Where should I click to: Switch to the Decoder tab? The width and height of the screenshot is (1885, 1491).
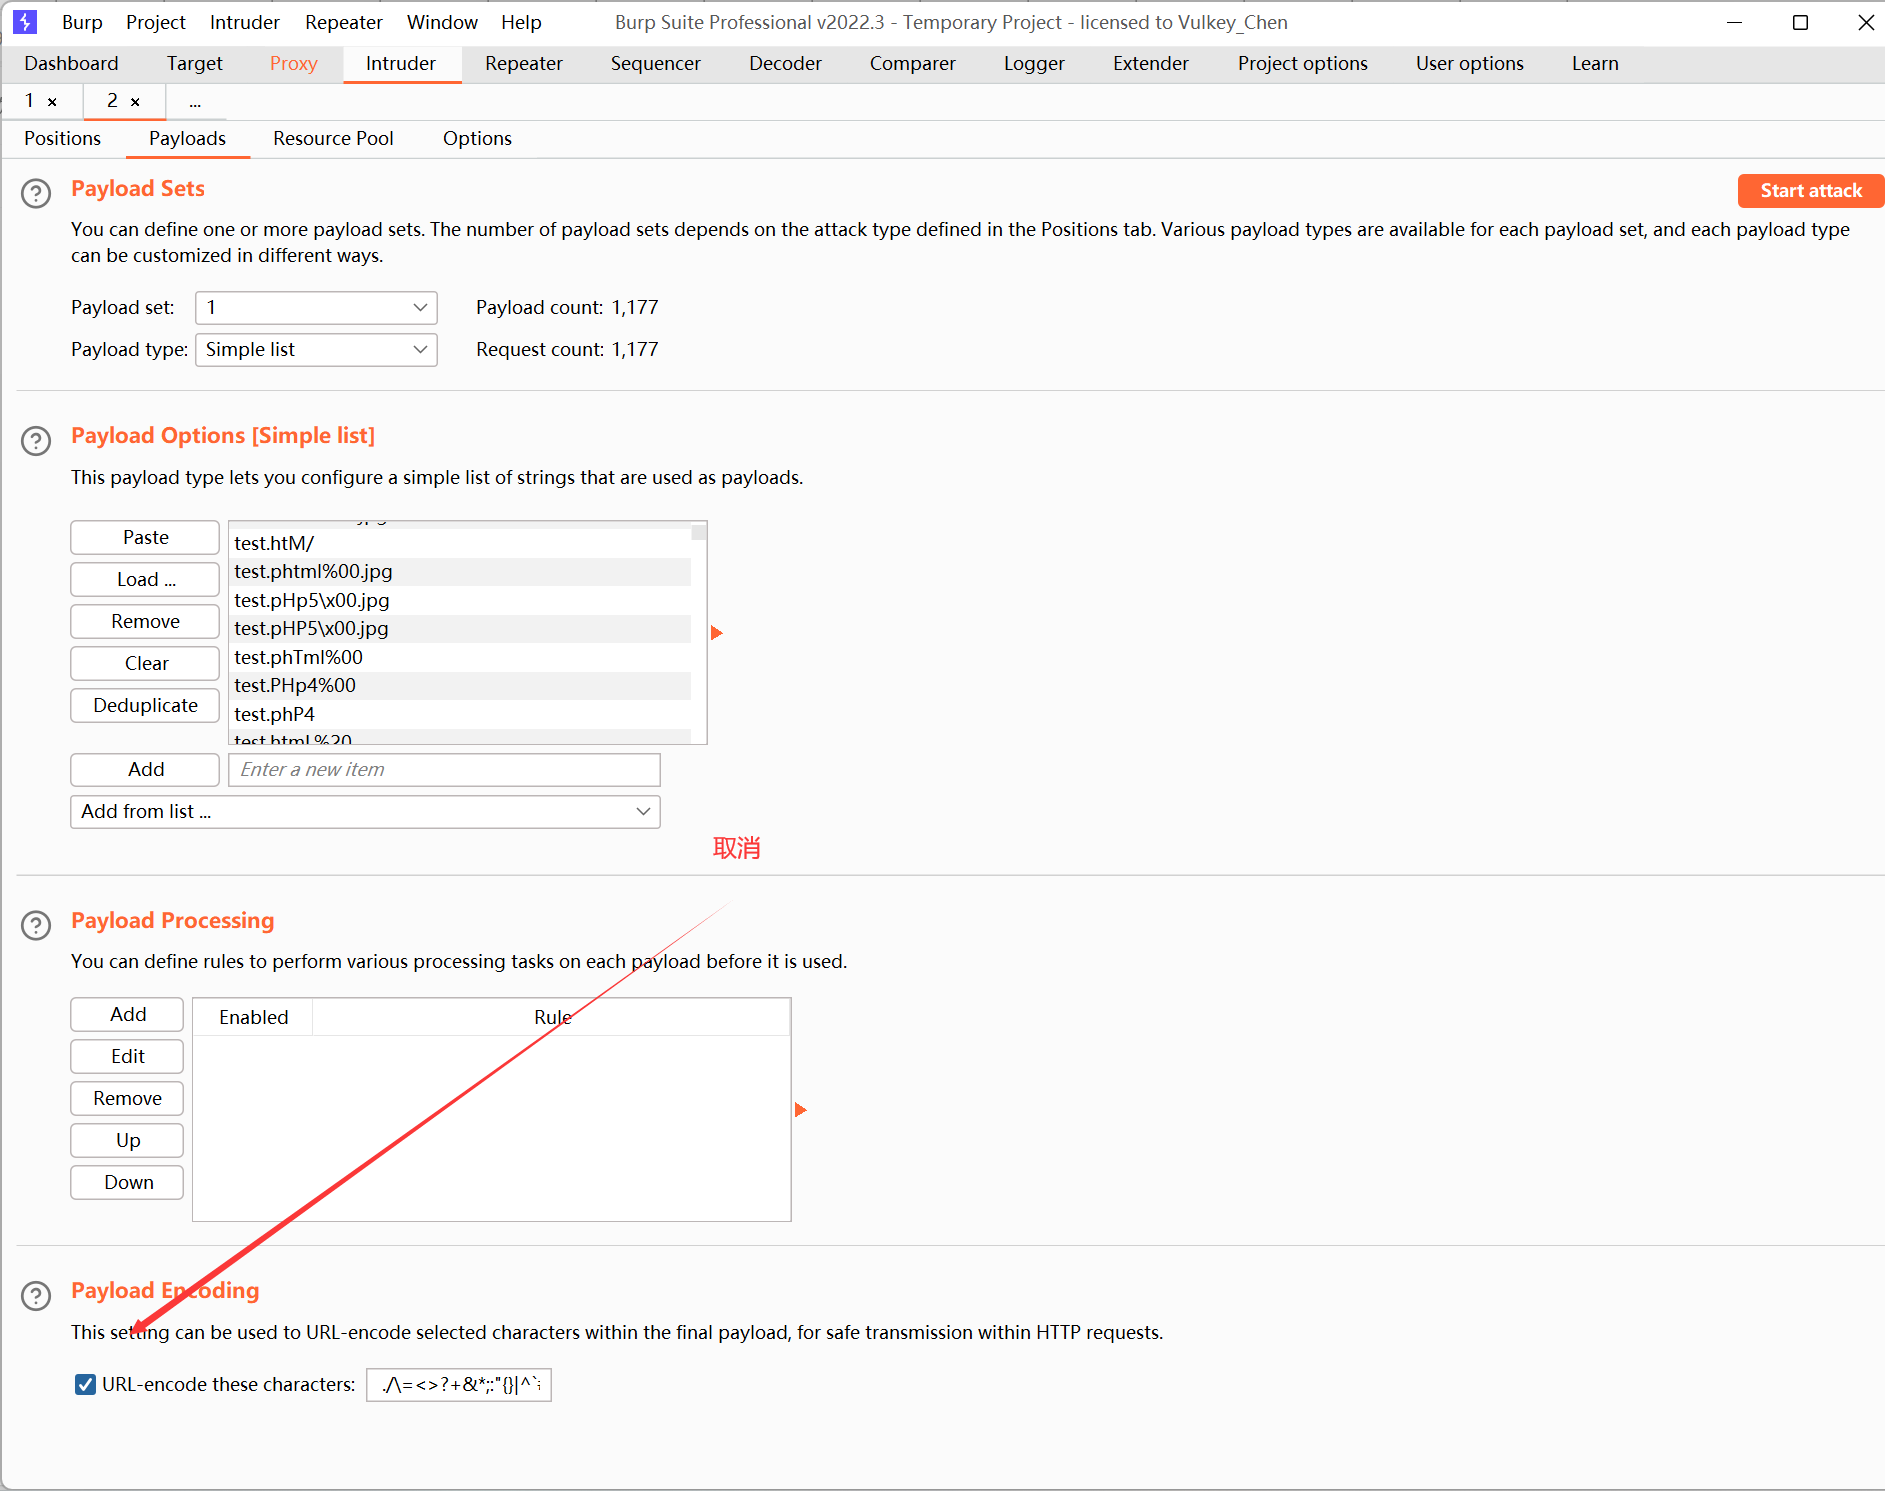[x=786, y=63]
